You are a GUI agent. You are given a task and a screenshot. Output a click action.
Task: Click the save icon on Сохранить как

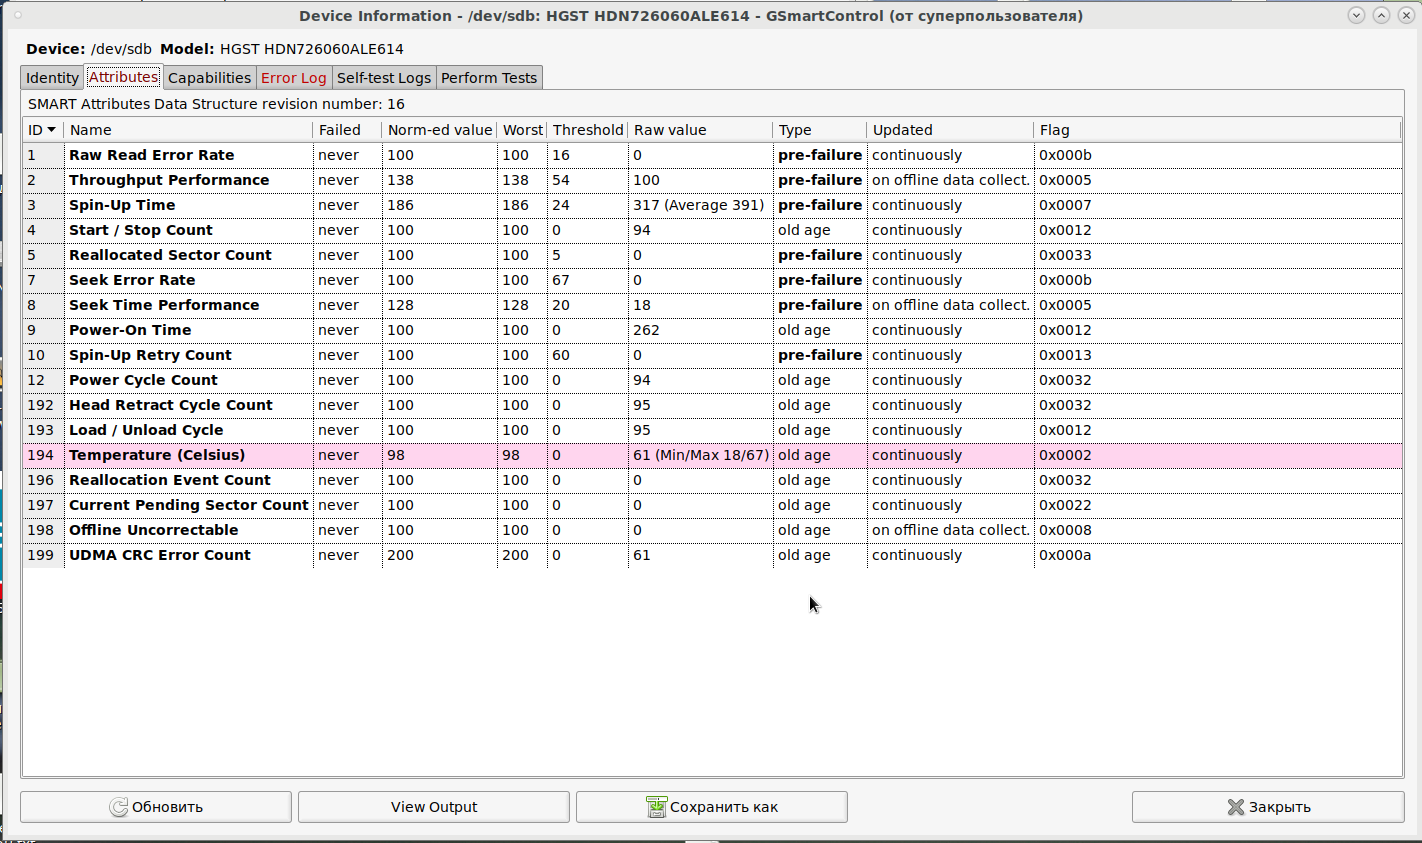[656, 807]
